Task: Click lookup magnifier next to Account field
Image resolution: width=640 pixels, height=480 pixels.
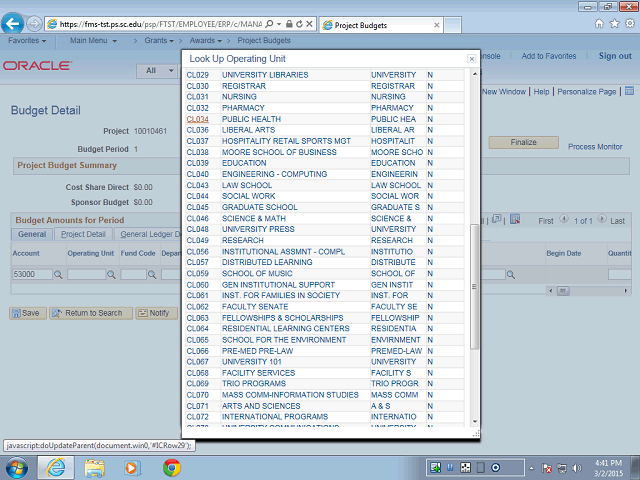Action: click(58, 275)
